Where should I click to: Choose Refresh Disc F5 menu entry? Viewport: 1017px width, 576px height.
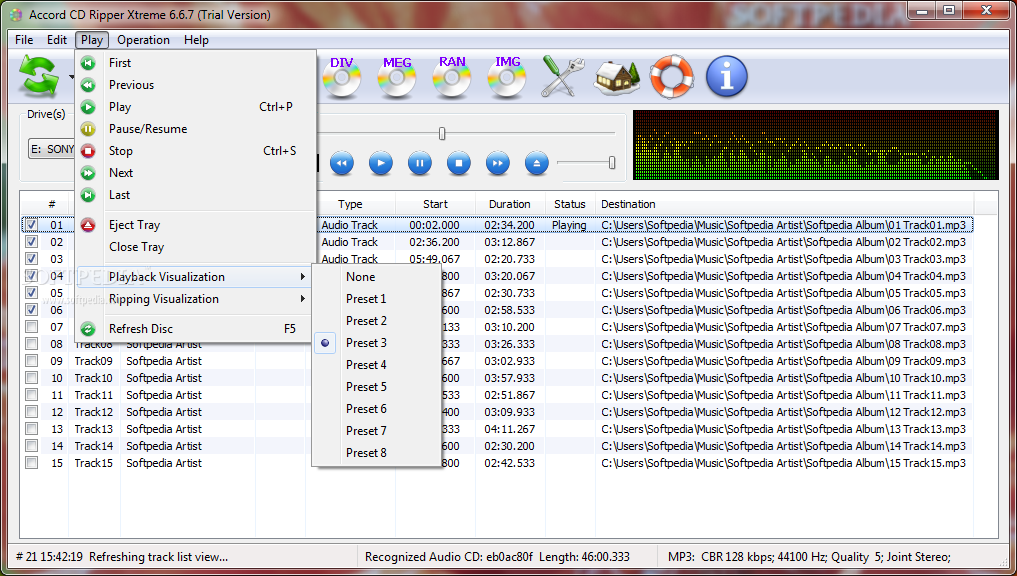(196, 329)
